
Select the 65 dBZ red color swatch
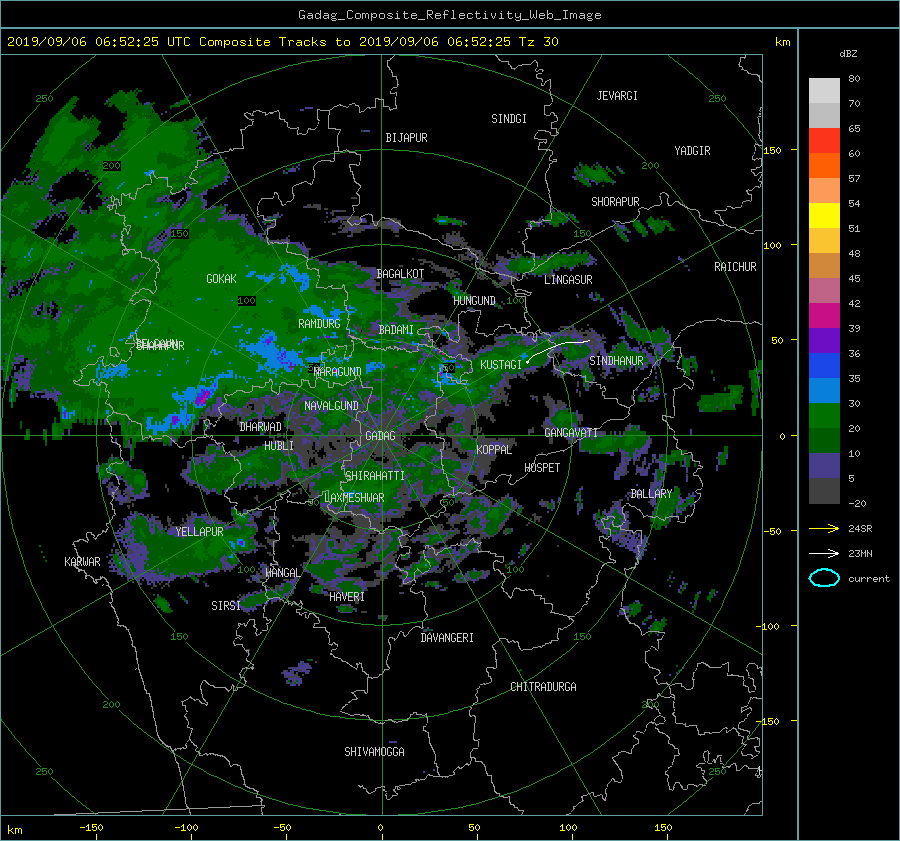coord(824,140)
